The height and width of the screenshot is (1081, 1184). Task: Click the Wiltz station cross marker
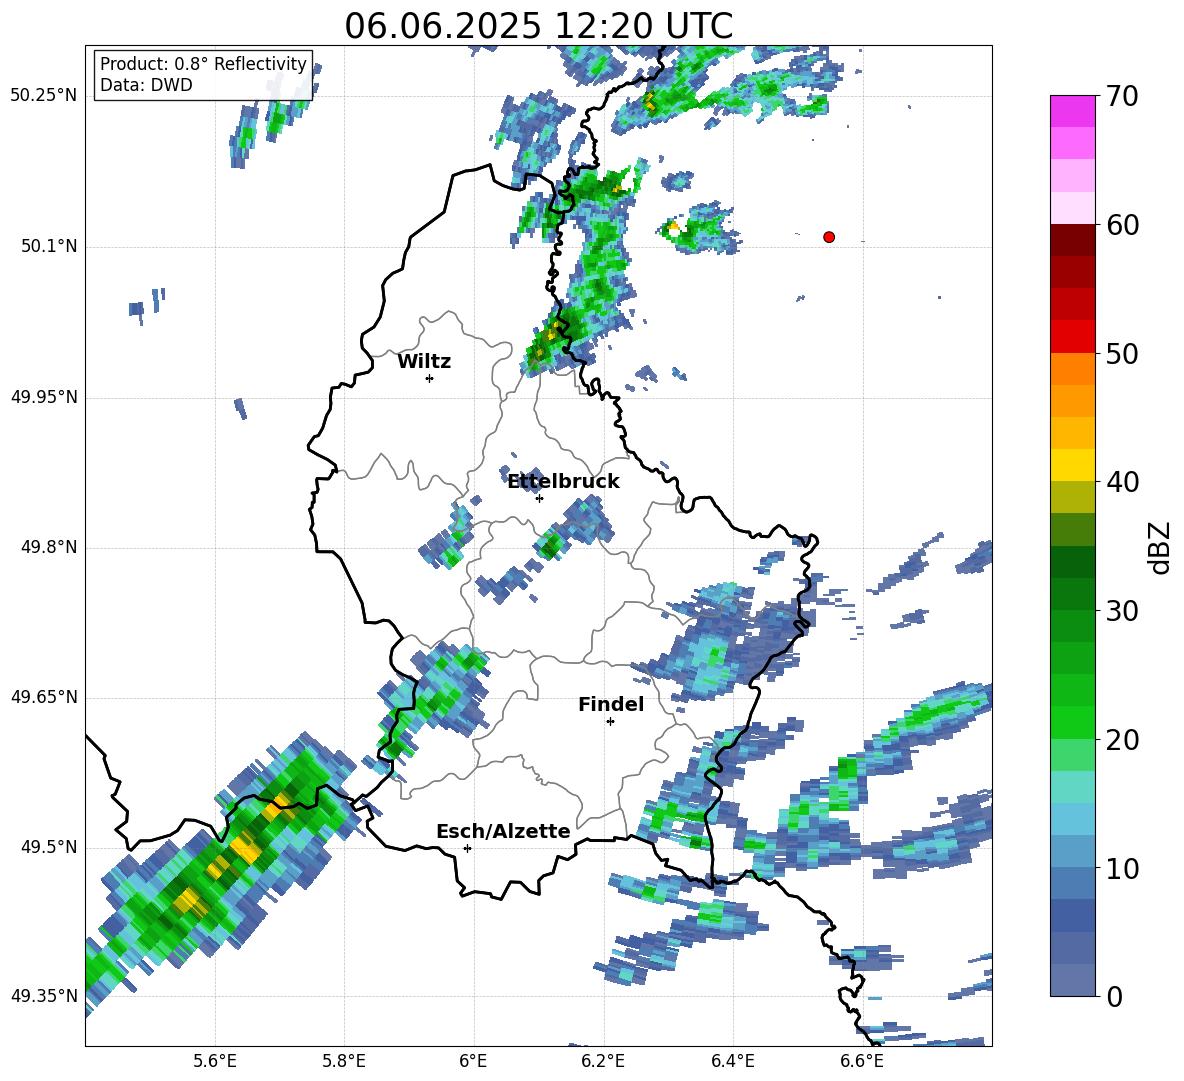[429, 378]
